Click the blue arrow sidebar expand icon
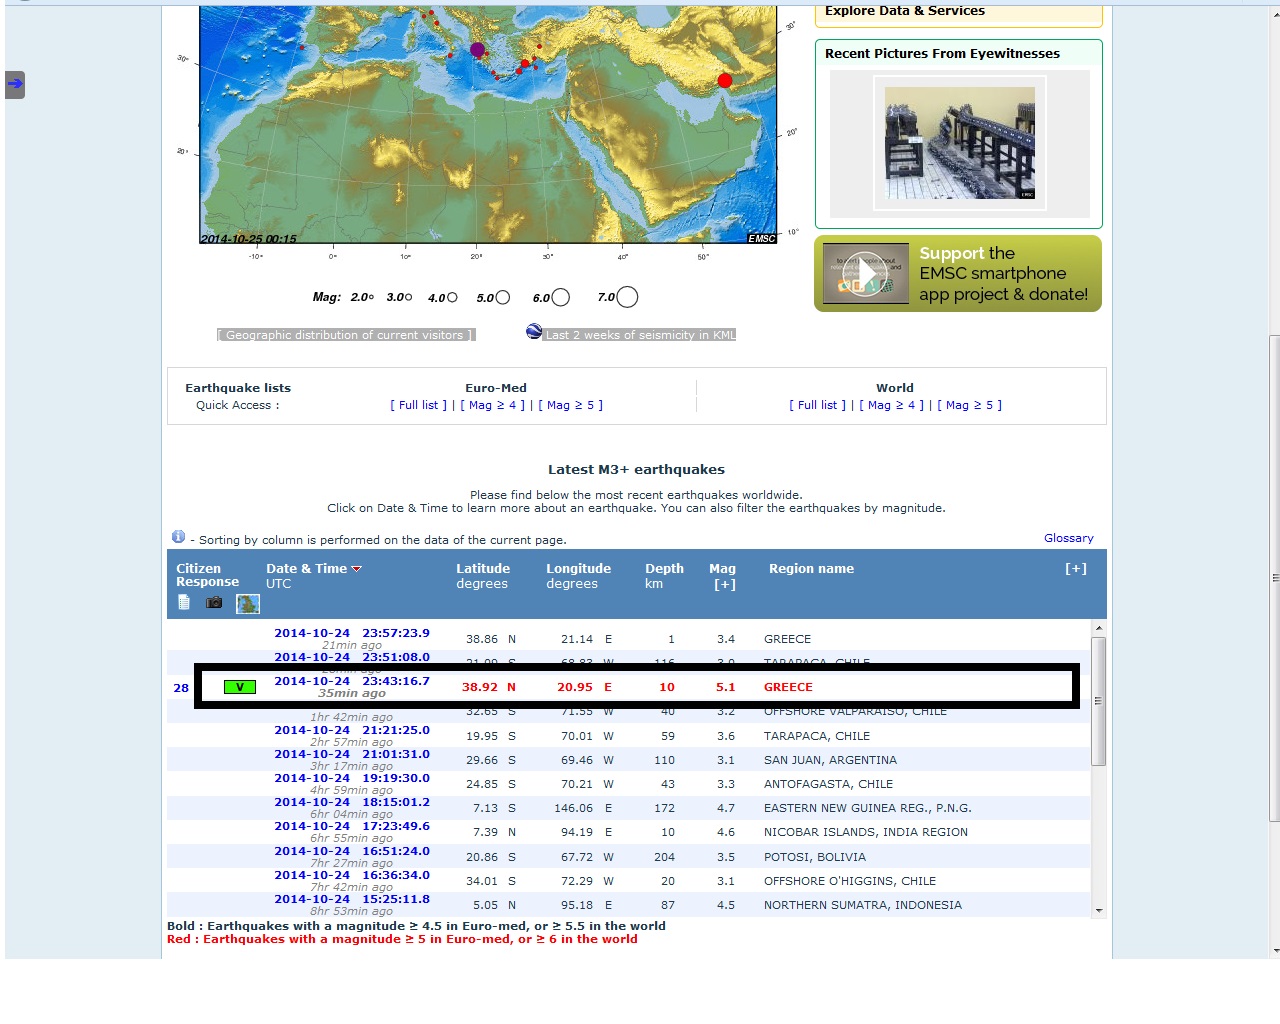This screenshot has height=1024, width=1280. click(x=15, y=84)
